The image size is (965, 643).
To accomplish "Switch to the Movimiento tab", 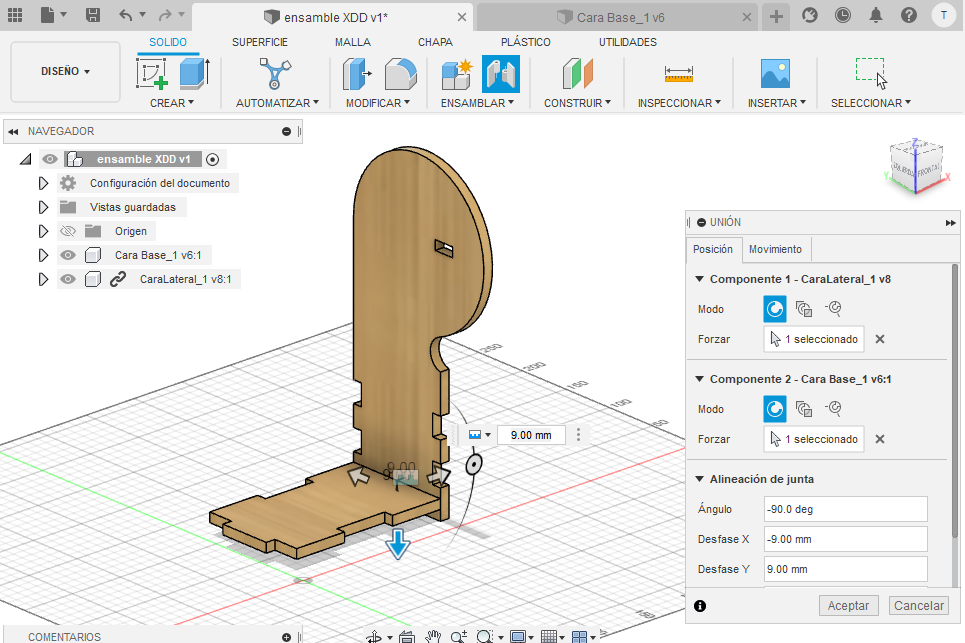I will (775, 249).
